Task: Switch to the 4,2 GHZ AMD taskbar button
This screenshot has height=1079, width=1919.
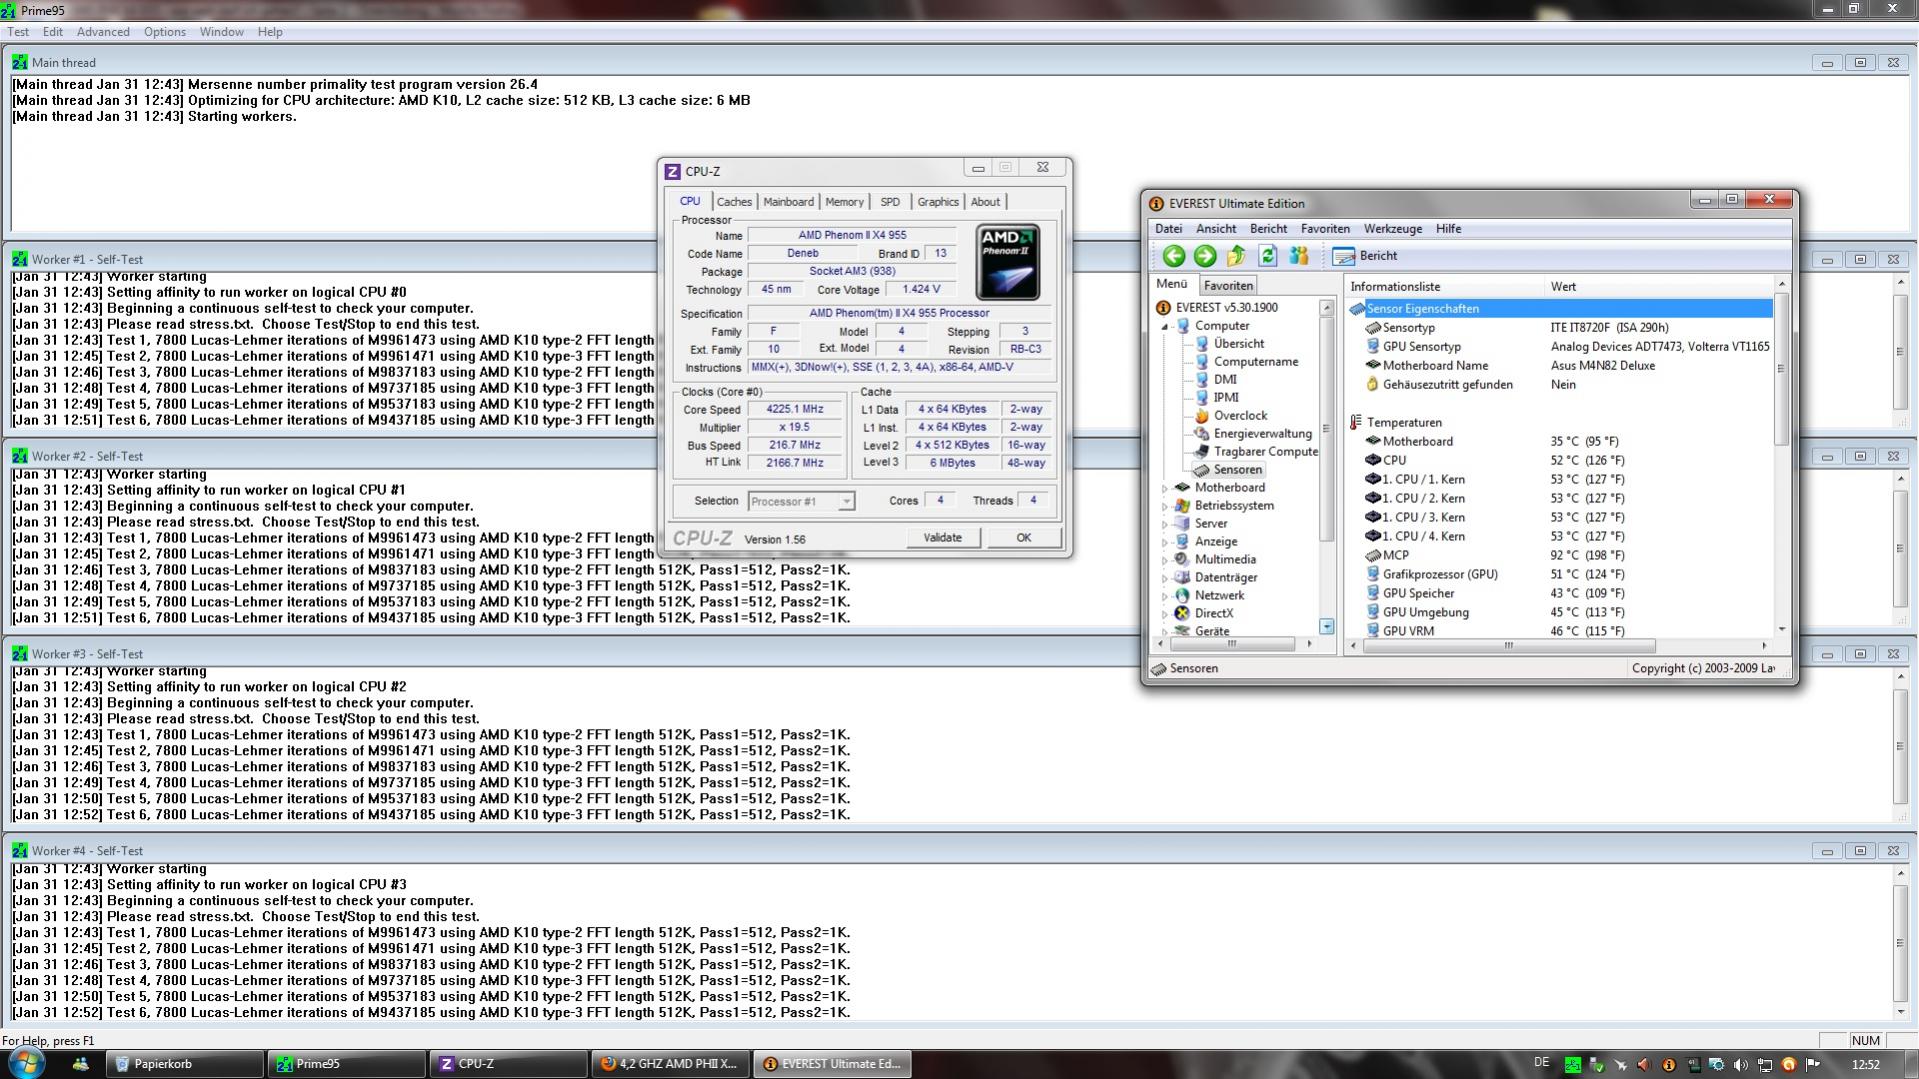Action: [x=670, y=1064]
